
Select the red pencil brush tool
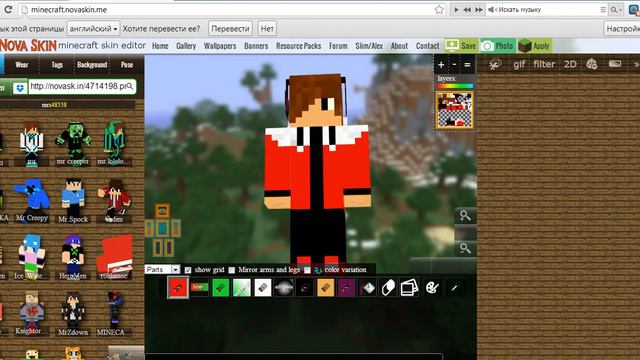[178, 287]
